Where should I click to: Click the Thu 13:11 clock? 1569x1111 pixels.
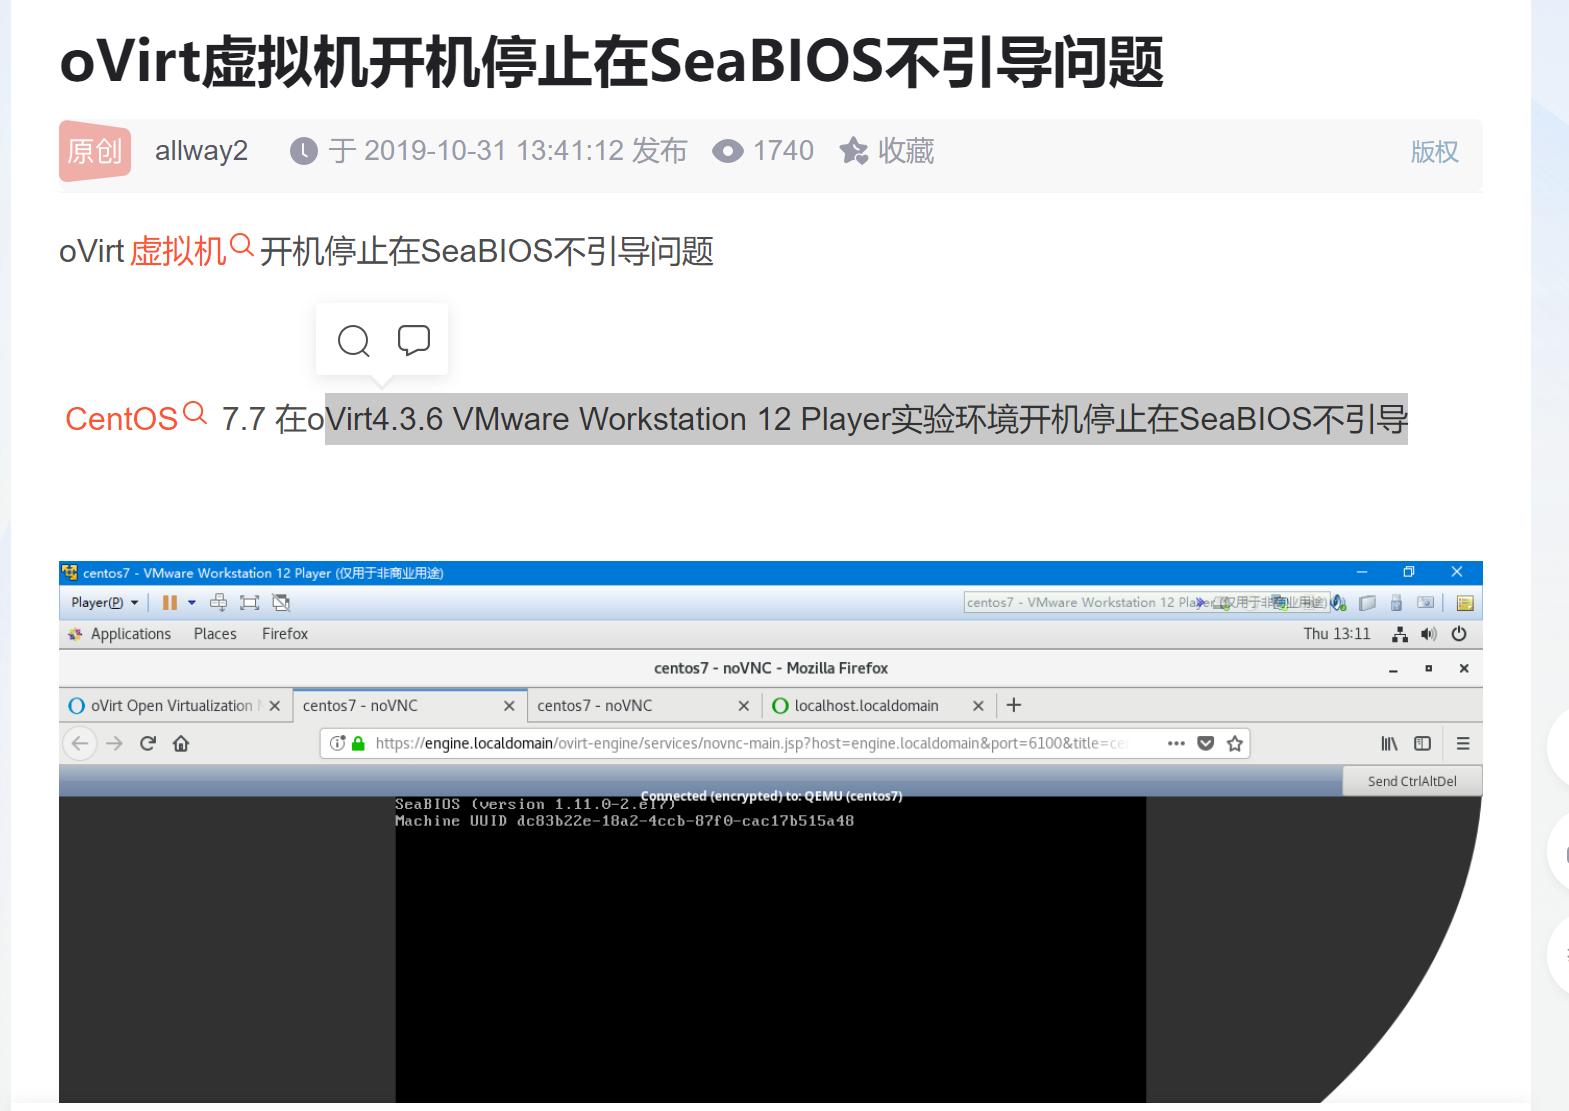click(1337, 634)
